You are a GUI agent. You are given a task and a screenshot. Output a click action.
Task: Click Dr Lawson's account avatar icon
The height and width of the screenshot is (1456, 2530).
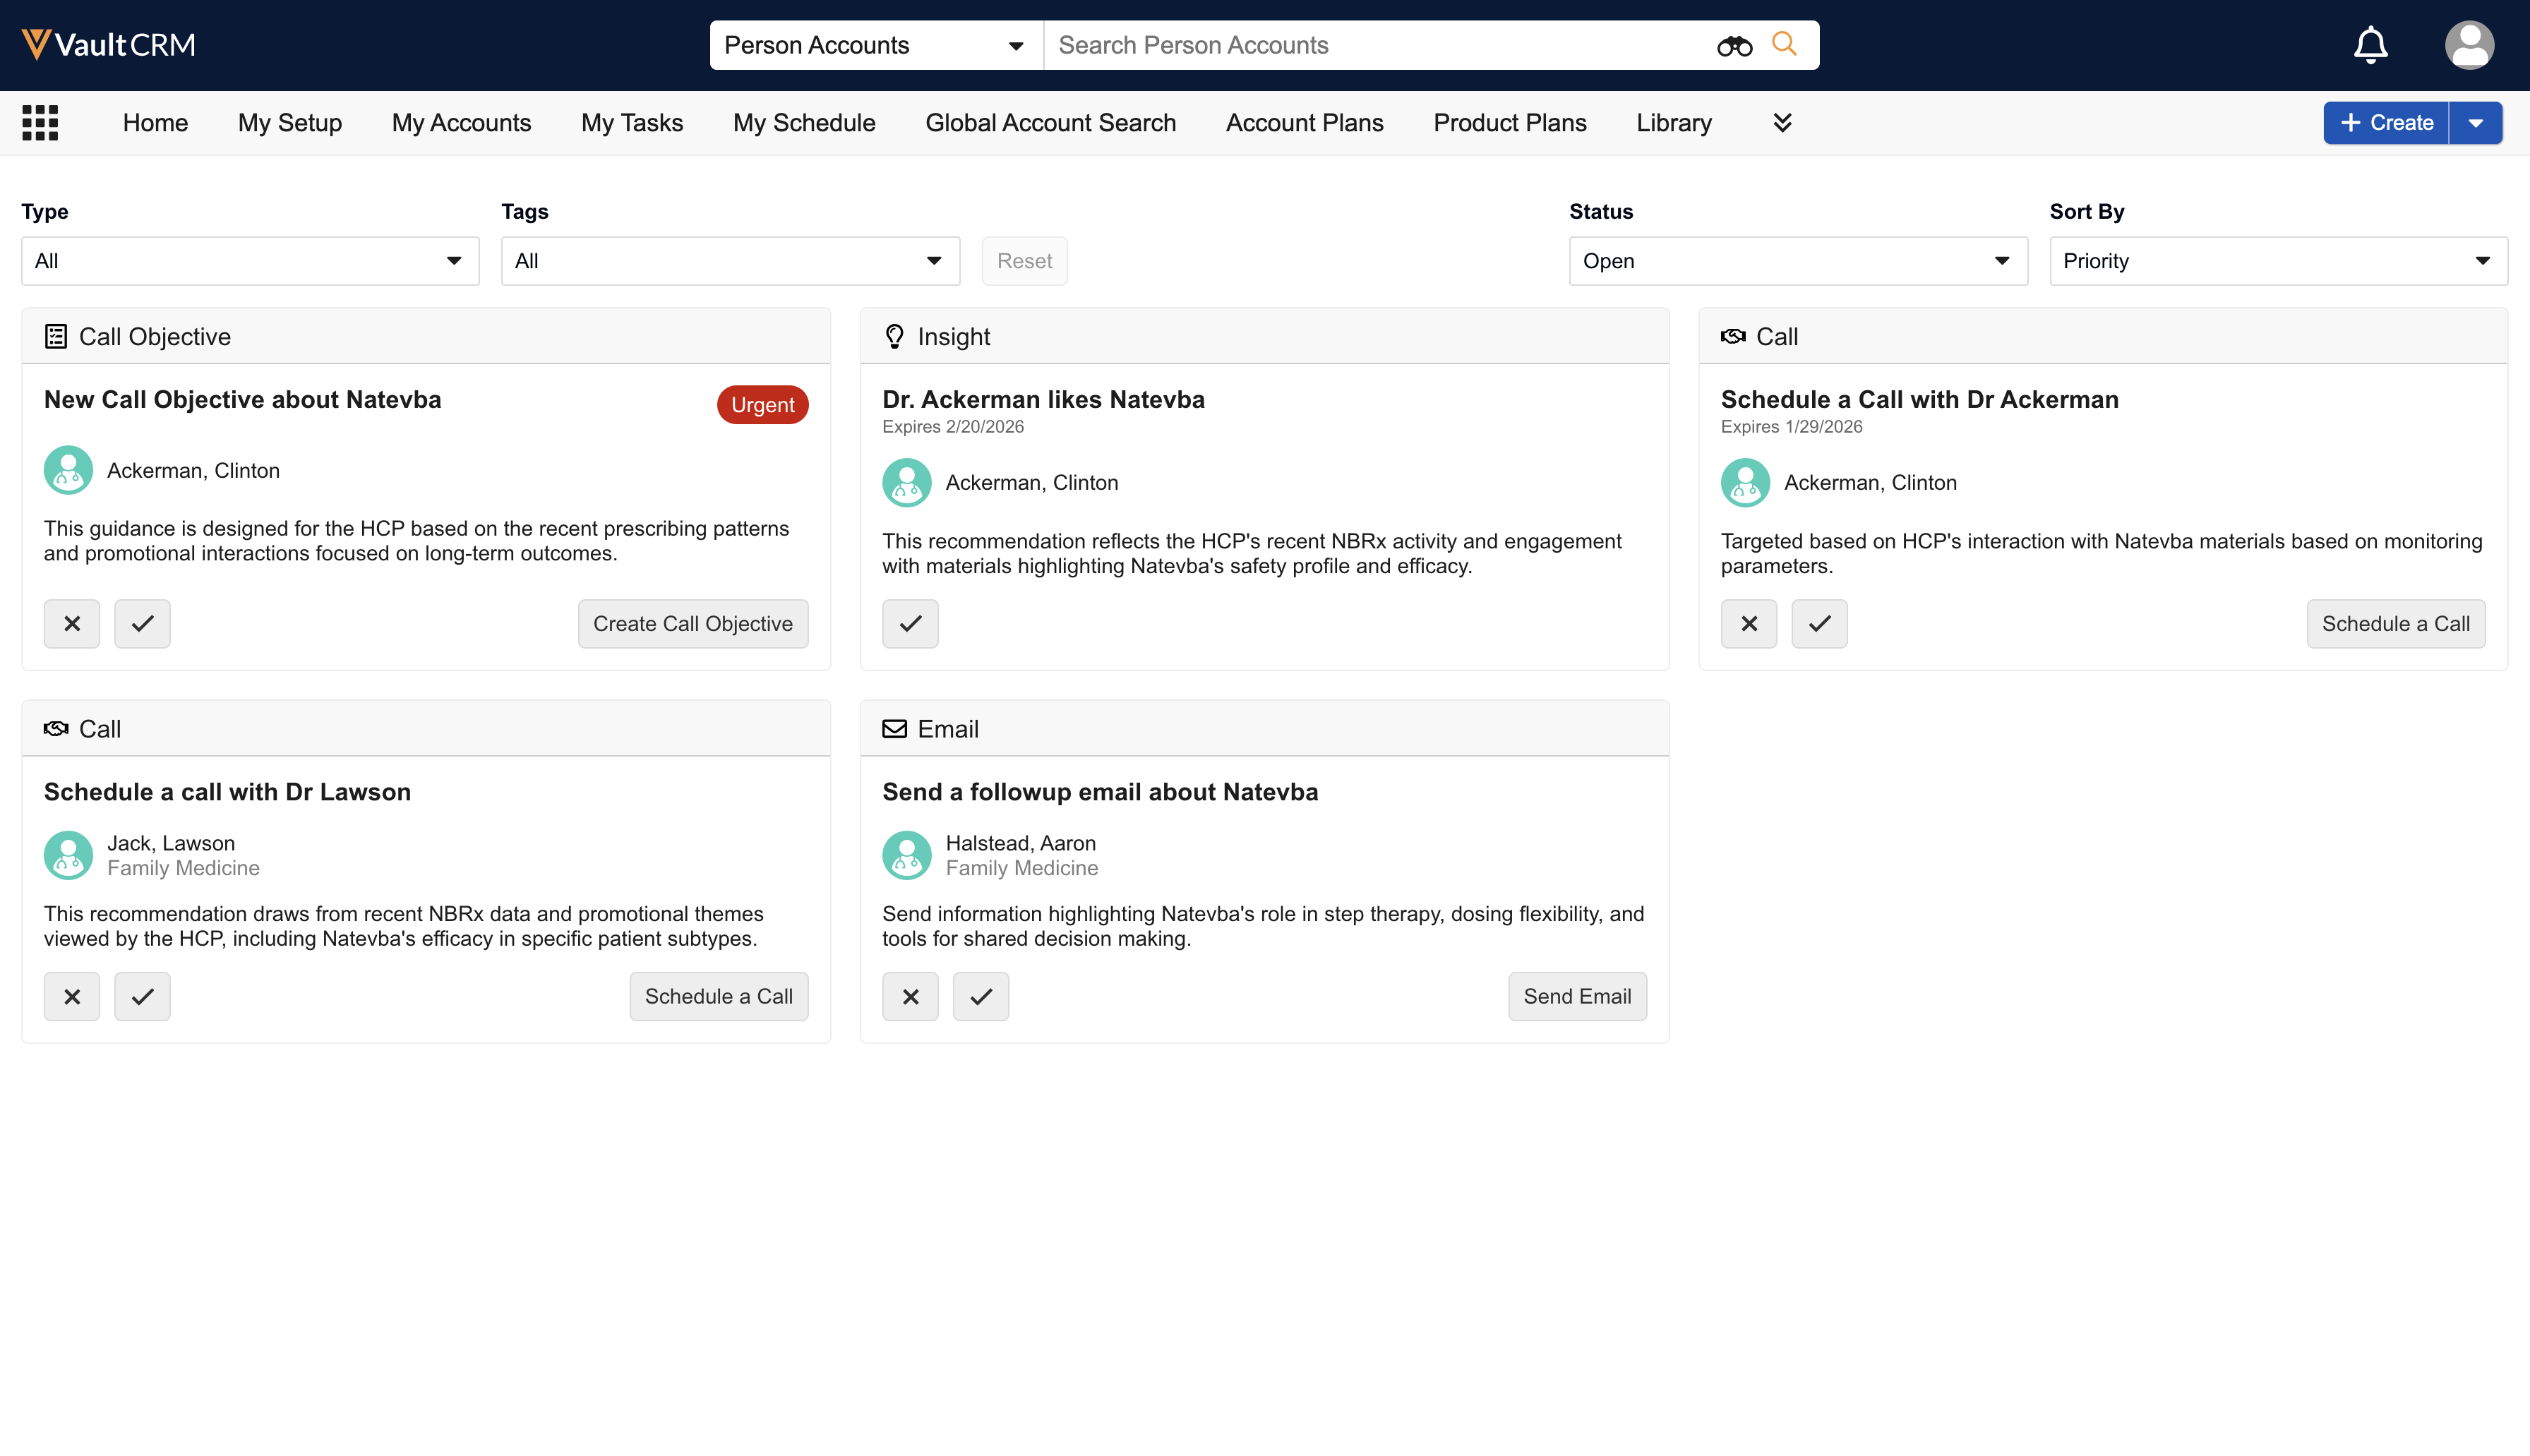[68, 856]
